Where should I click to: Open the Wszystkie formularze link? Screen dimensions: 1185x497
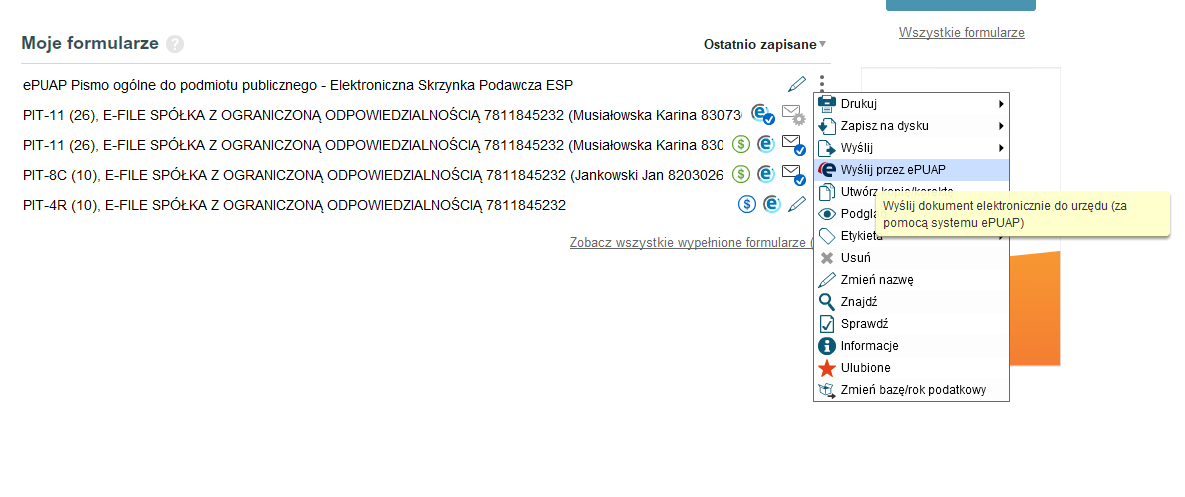pos(961,32)
